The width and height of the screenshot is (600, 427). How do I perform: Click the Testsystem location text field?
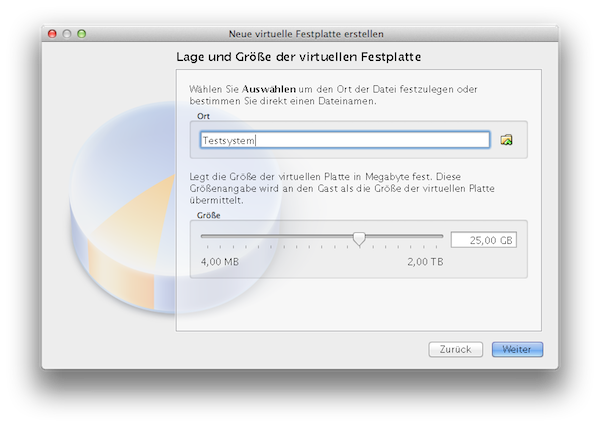tap(345, 140)
